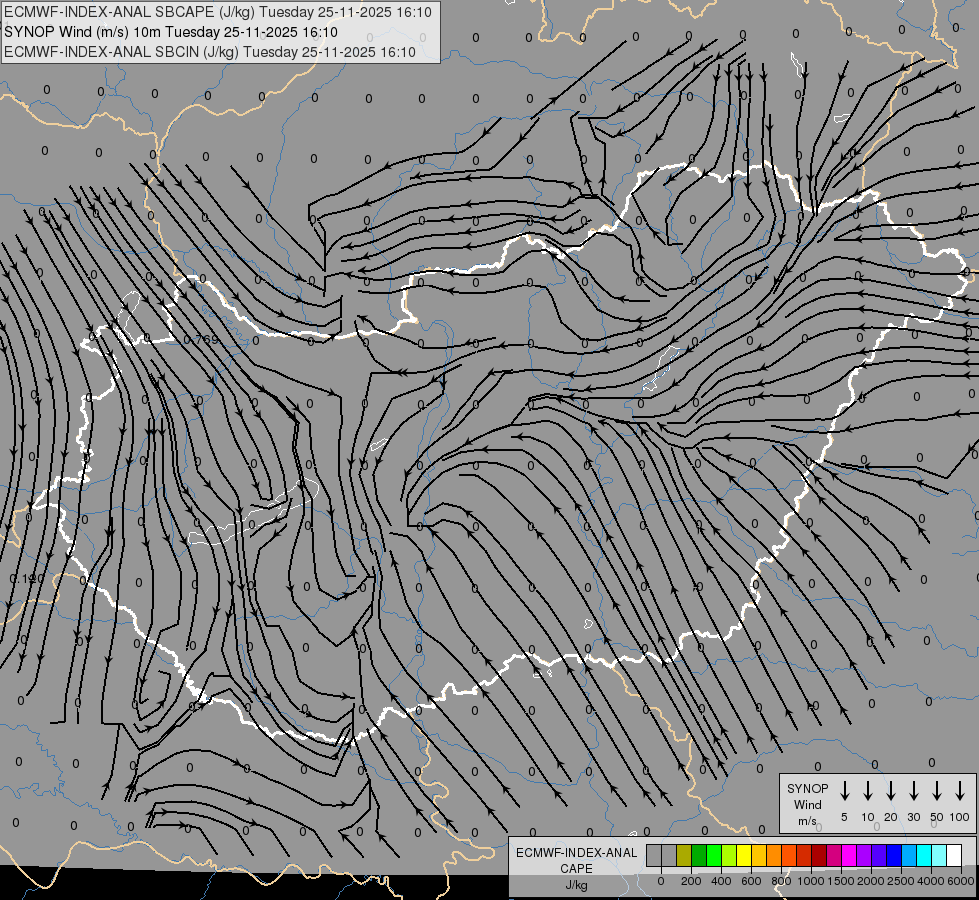Screen dimensions: 979x900
Task: Click the 50 speed value in wind legend
Action: (937, 817)
